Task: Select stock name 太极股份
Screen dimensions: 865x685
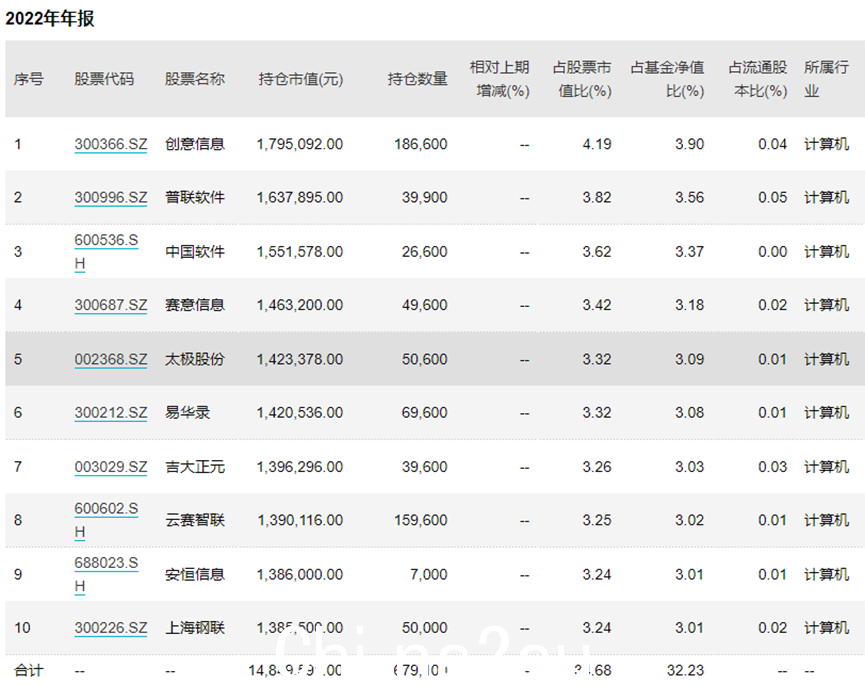Action: coord(195,360)
